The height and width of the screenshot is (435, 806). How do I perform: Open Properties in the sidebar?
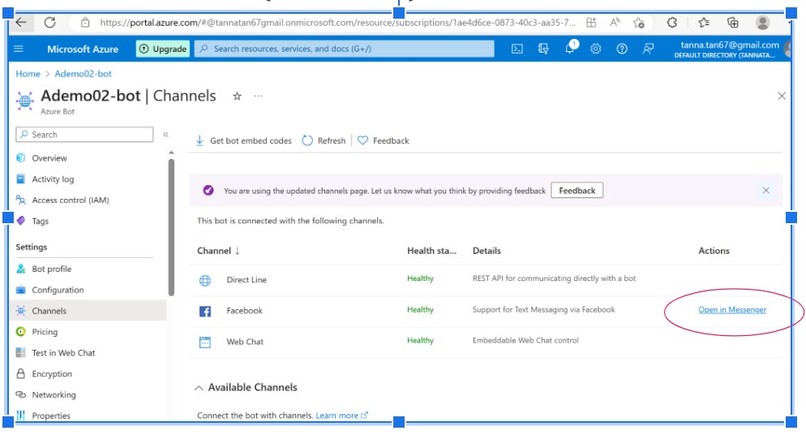[51, 415]
